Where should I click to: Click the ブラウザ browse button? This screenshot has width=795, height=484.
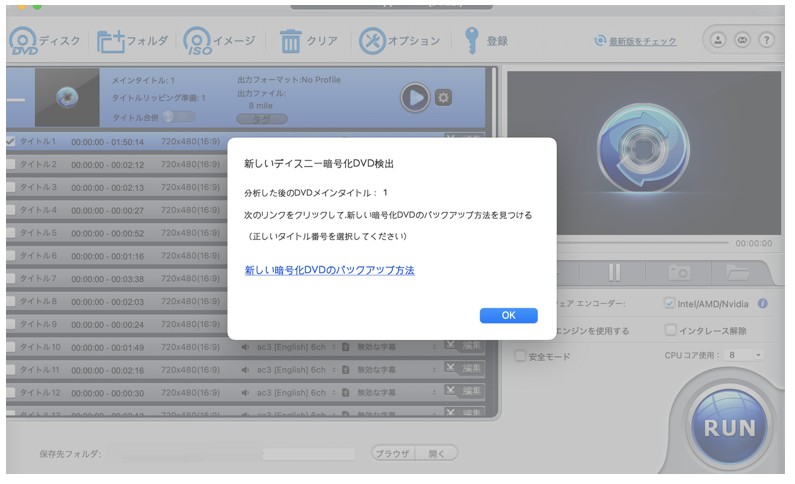(393, 453)
